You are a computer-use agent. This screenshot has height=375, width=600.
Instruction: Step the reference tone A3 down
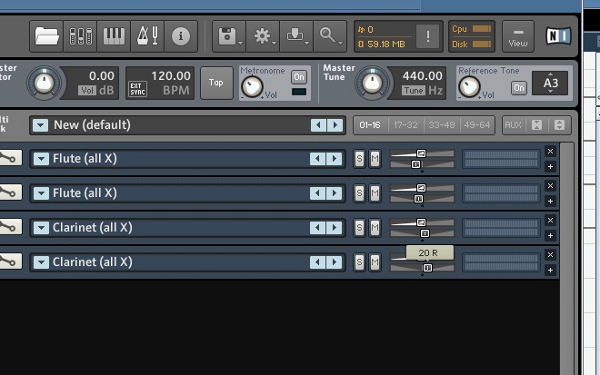point(550,92)
